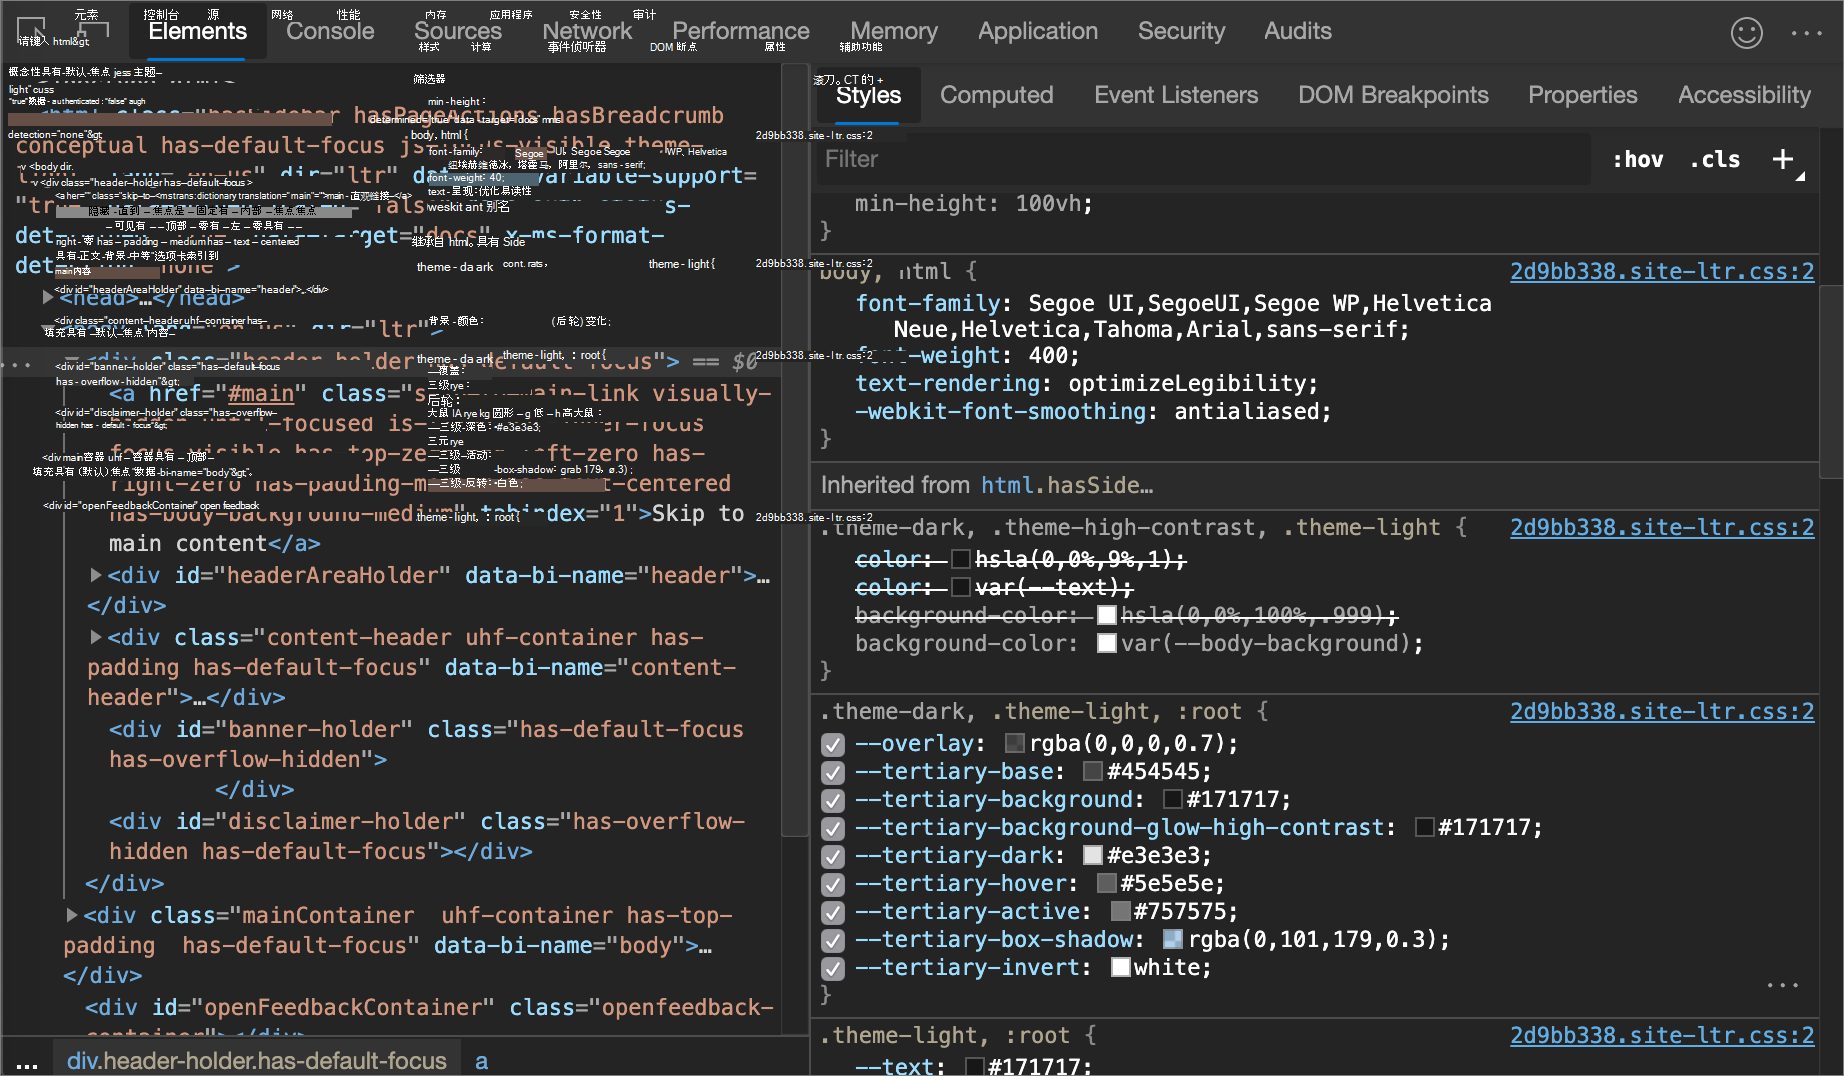Switch to the DOM Breakpoints pane
This screenshot has height=1076, width=1844.
1393,95
